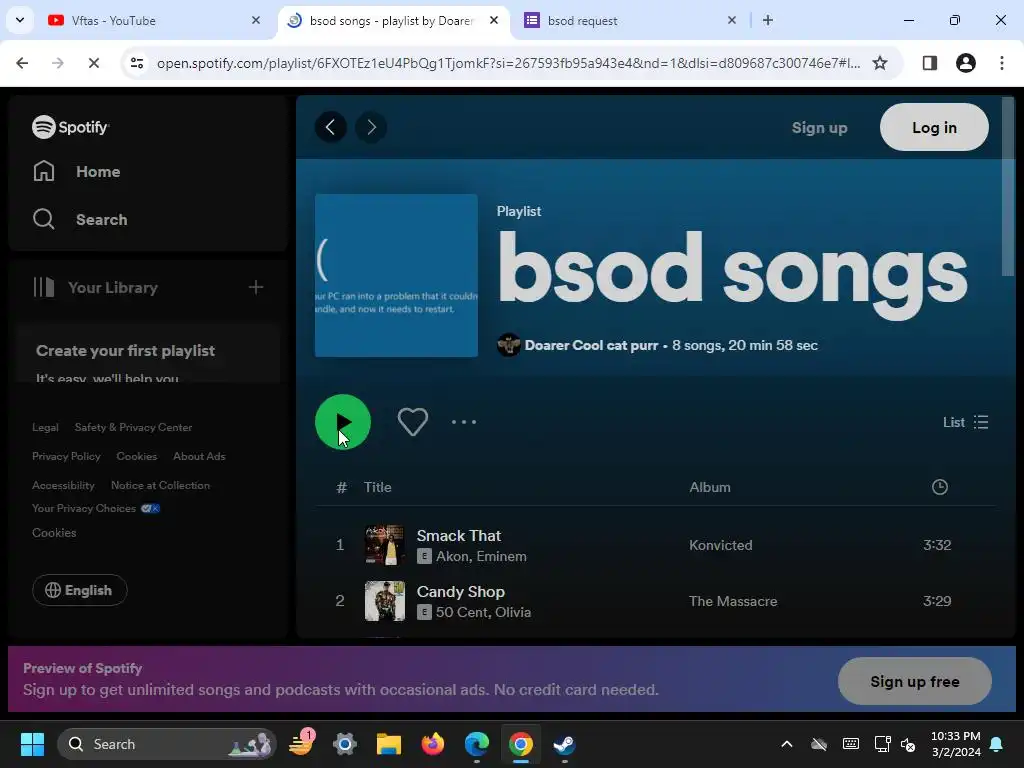Click Sign up free button
Screen dimensions: 1024x768
pyautogui.click(x=914, y=681)
